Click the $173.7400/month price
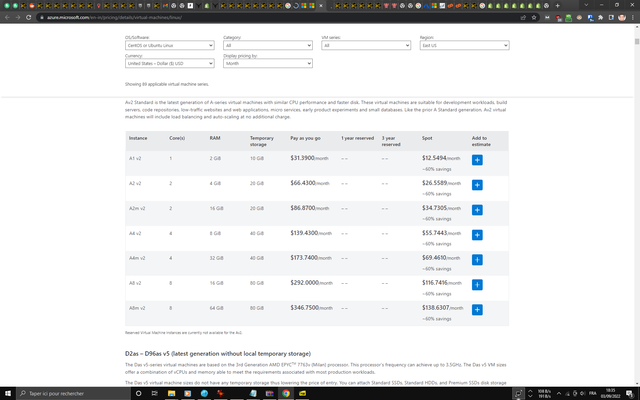Image resolution: width=640 pixels, height=400 pixels. pyautogui.click(x=311, y=258)
